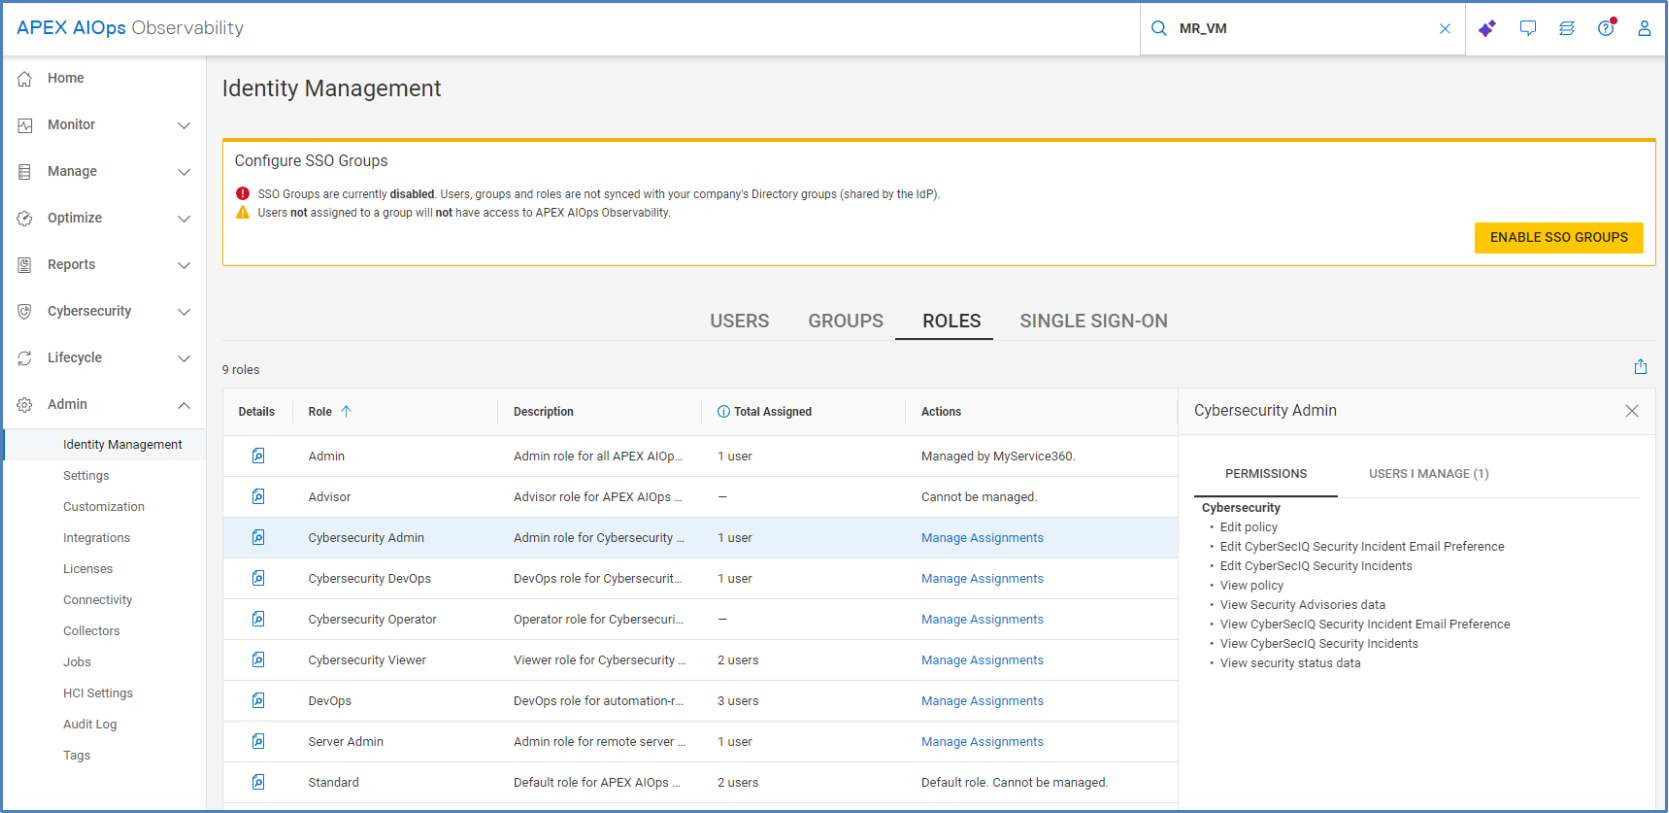Collapse the Admin menu chevron
Image resolution: width=1669 pixels, height=813 pixels.
pos(184,405)
